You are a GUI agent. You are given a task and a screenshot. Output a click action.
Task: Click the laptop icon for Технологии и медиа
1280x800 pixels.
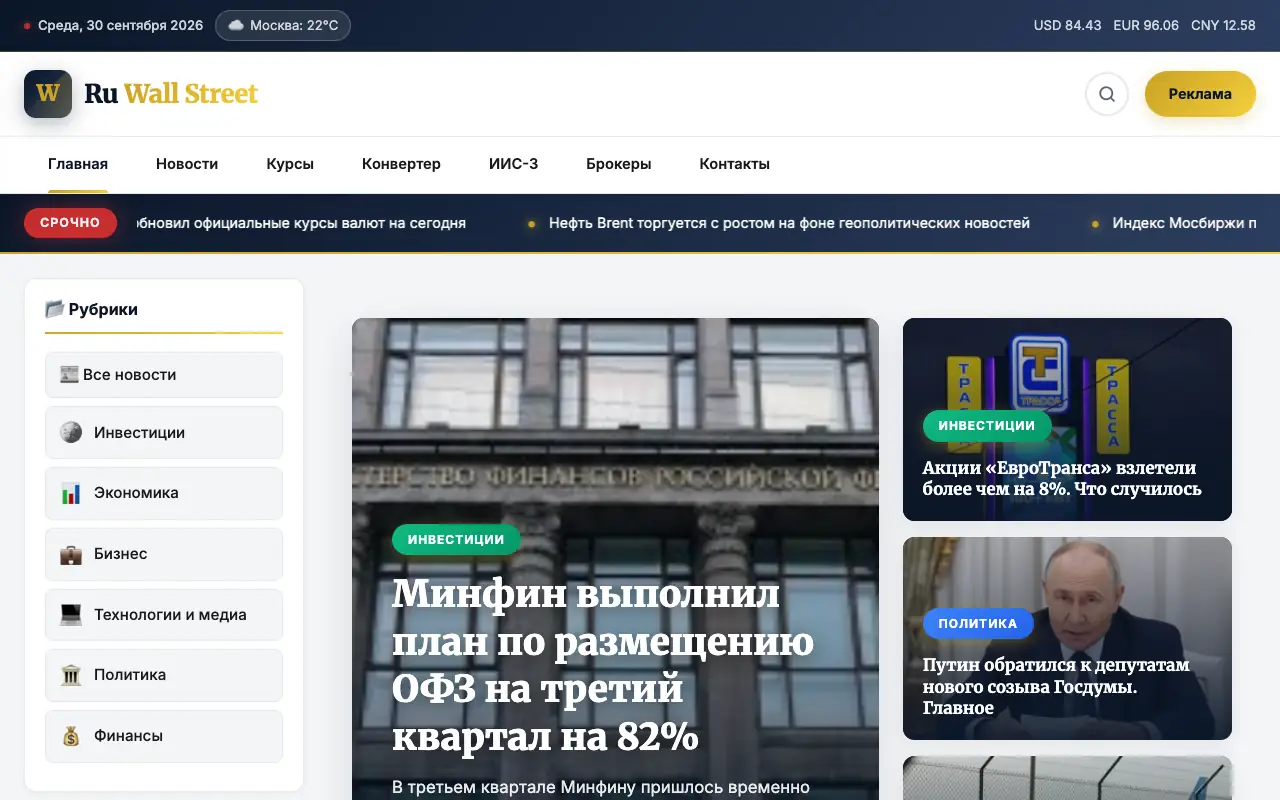71,615
